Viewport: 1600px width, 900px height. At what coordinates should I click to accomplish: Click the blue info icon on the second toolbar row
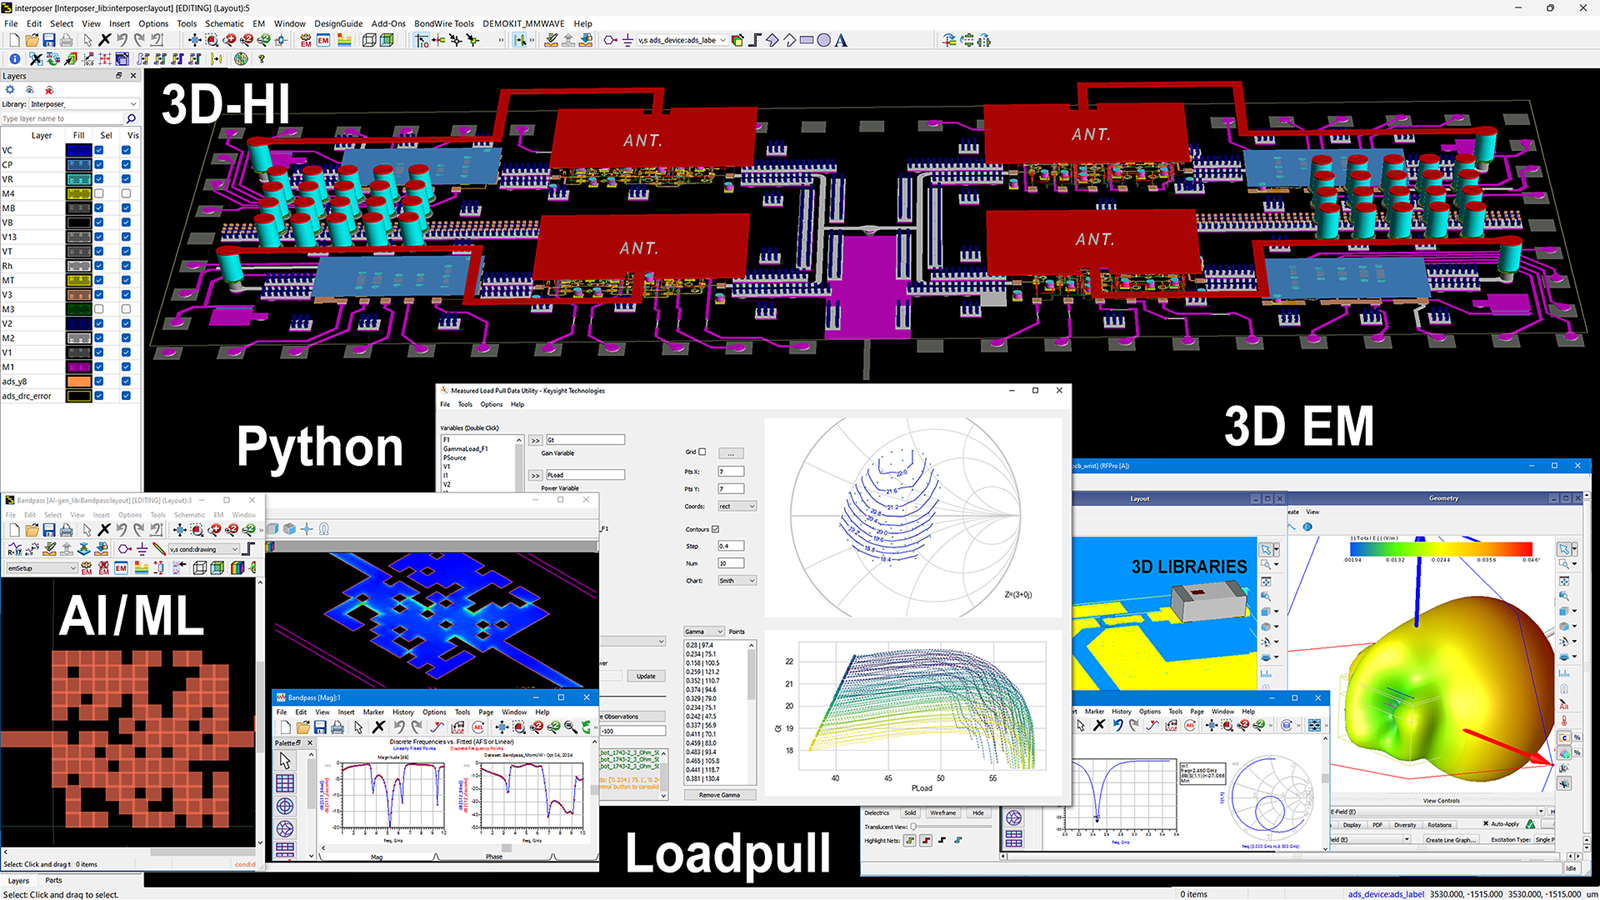tap(15, 58)
